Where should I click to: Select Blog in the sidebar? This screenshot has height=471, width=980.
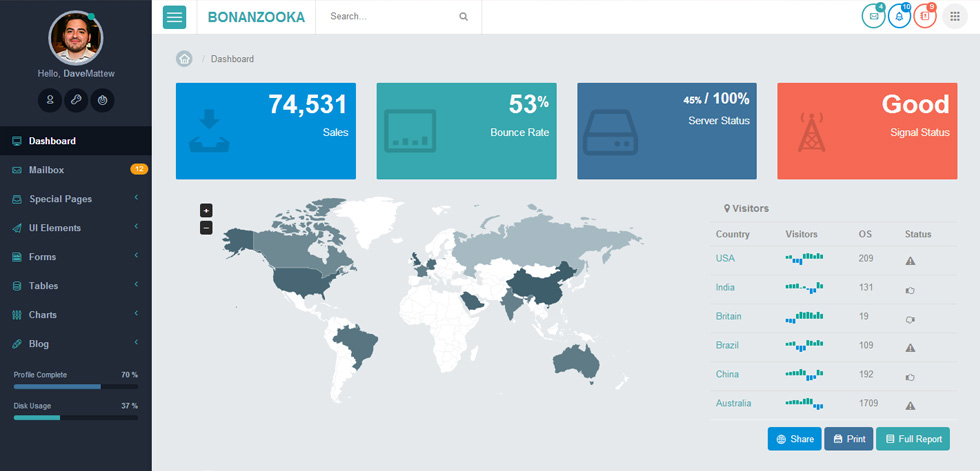tap(76, 344)
